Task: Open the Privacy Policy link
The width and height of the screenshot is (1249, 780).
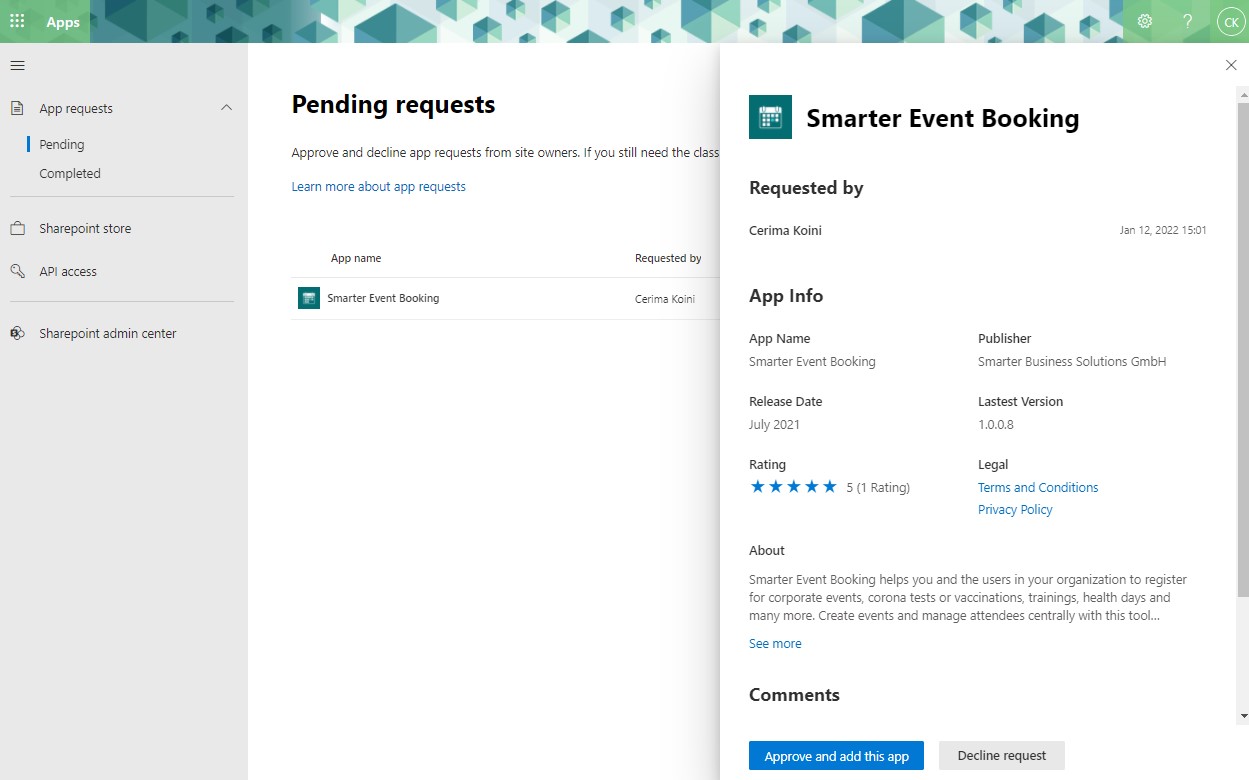Action: click(1015, 509)
